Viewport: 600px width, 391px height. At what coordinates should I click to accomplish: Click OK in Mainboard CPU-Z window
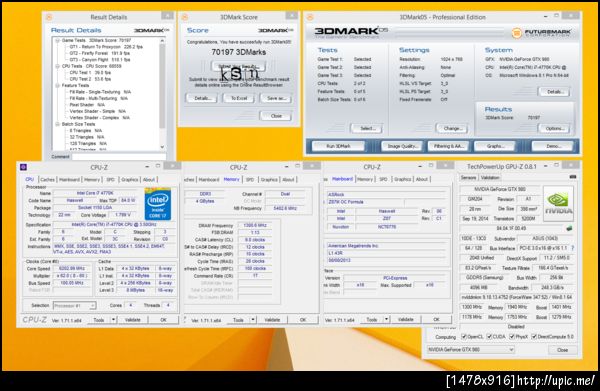(436, 319)
